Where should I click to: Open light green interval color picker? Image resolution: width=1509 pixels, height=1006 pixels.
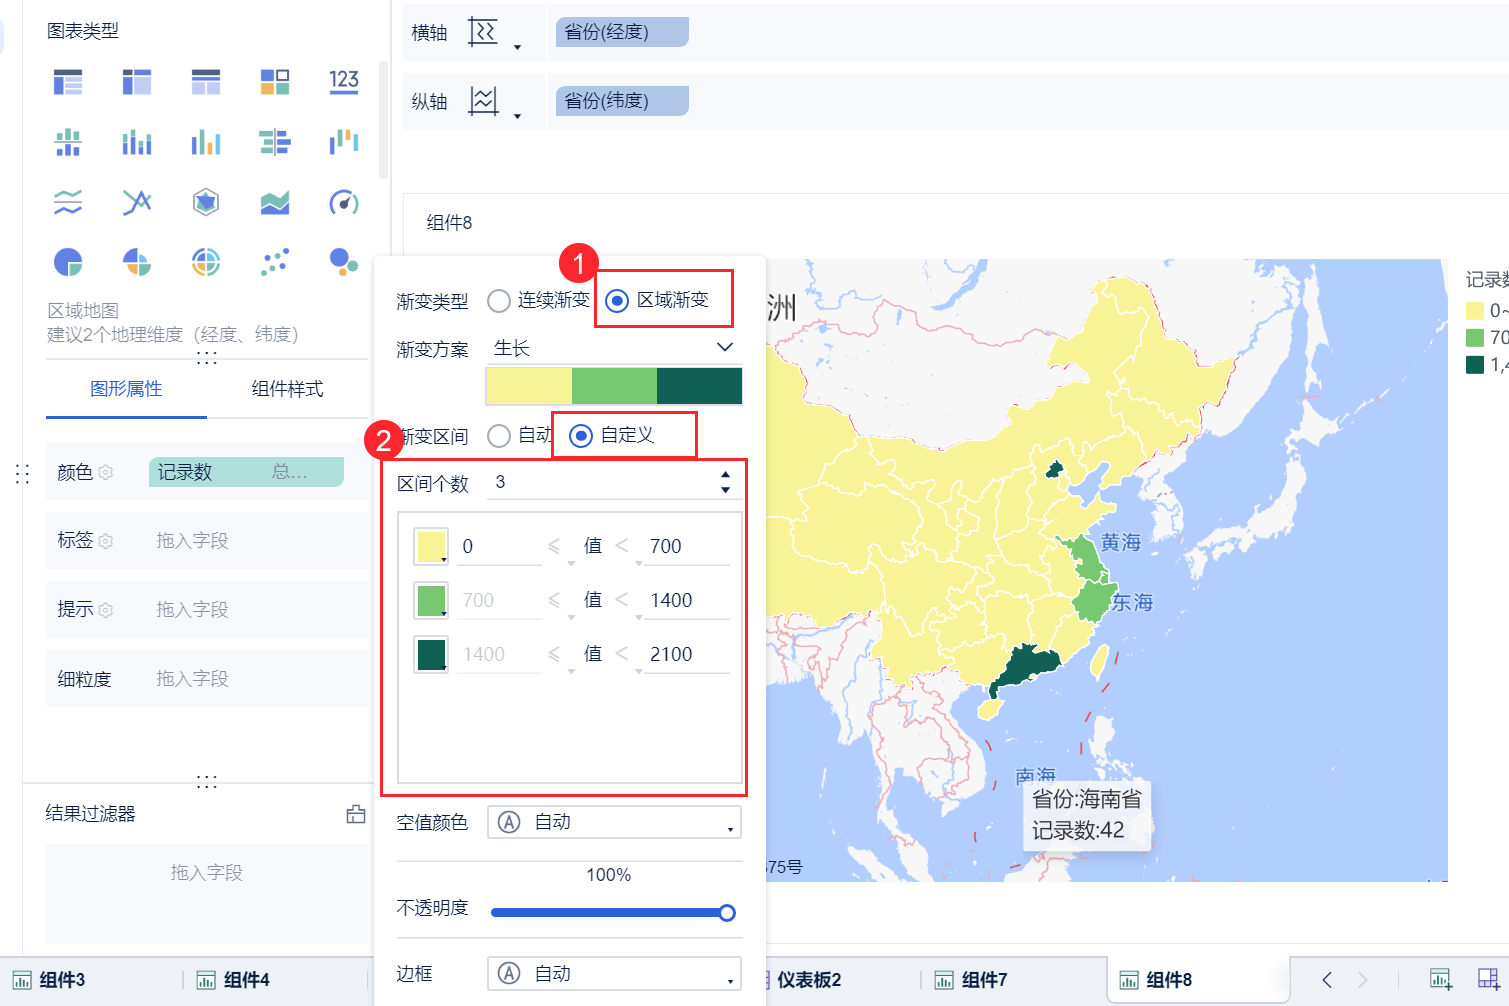[x=431, y=601]
